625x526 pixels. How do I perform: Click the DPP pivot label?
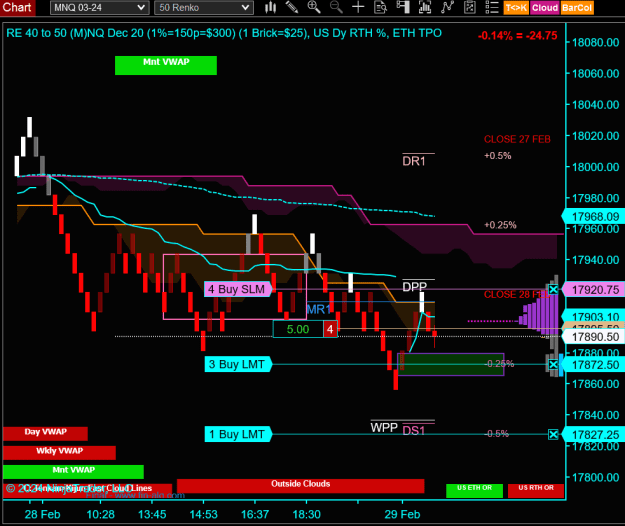415,287
